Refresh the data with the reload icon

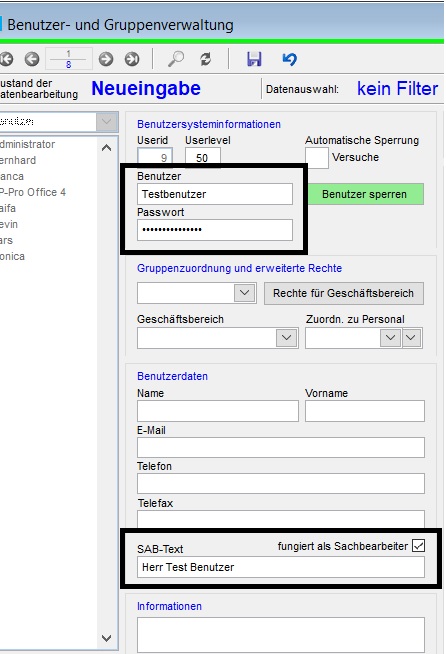[205, 59]
